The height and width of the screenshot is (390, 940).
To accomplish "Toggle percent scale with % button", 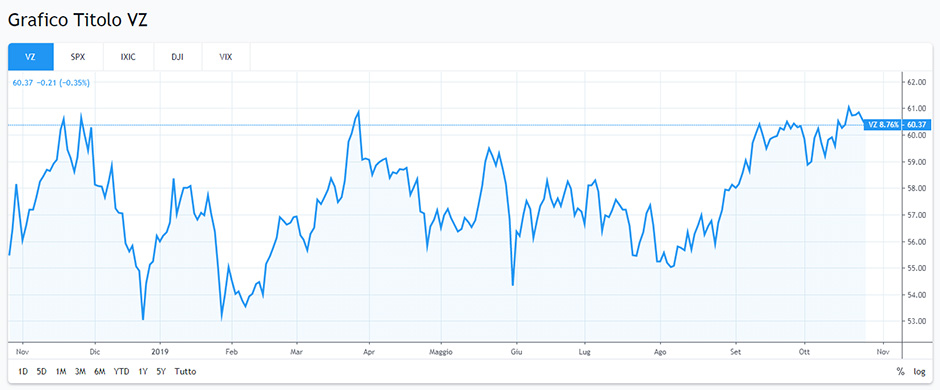I will [900, 371].
